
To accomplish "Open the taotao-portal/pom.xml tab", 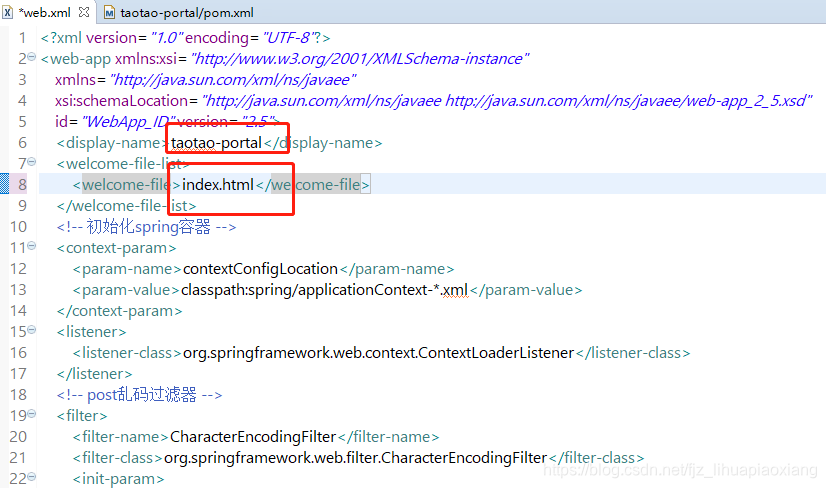I will (x=186, y=12).
